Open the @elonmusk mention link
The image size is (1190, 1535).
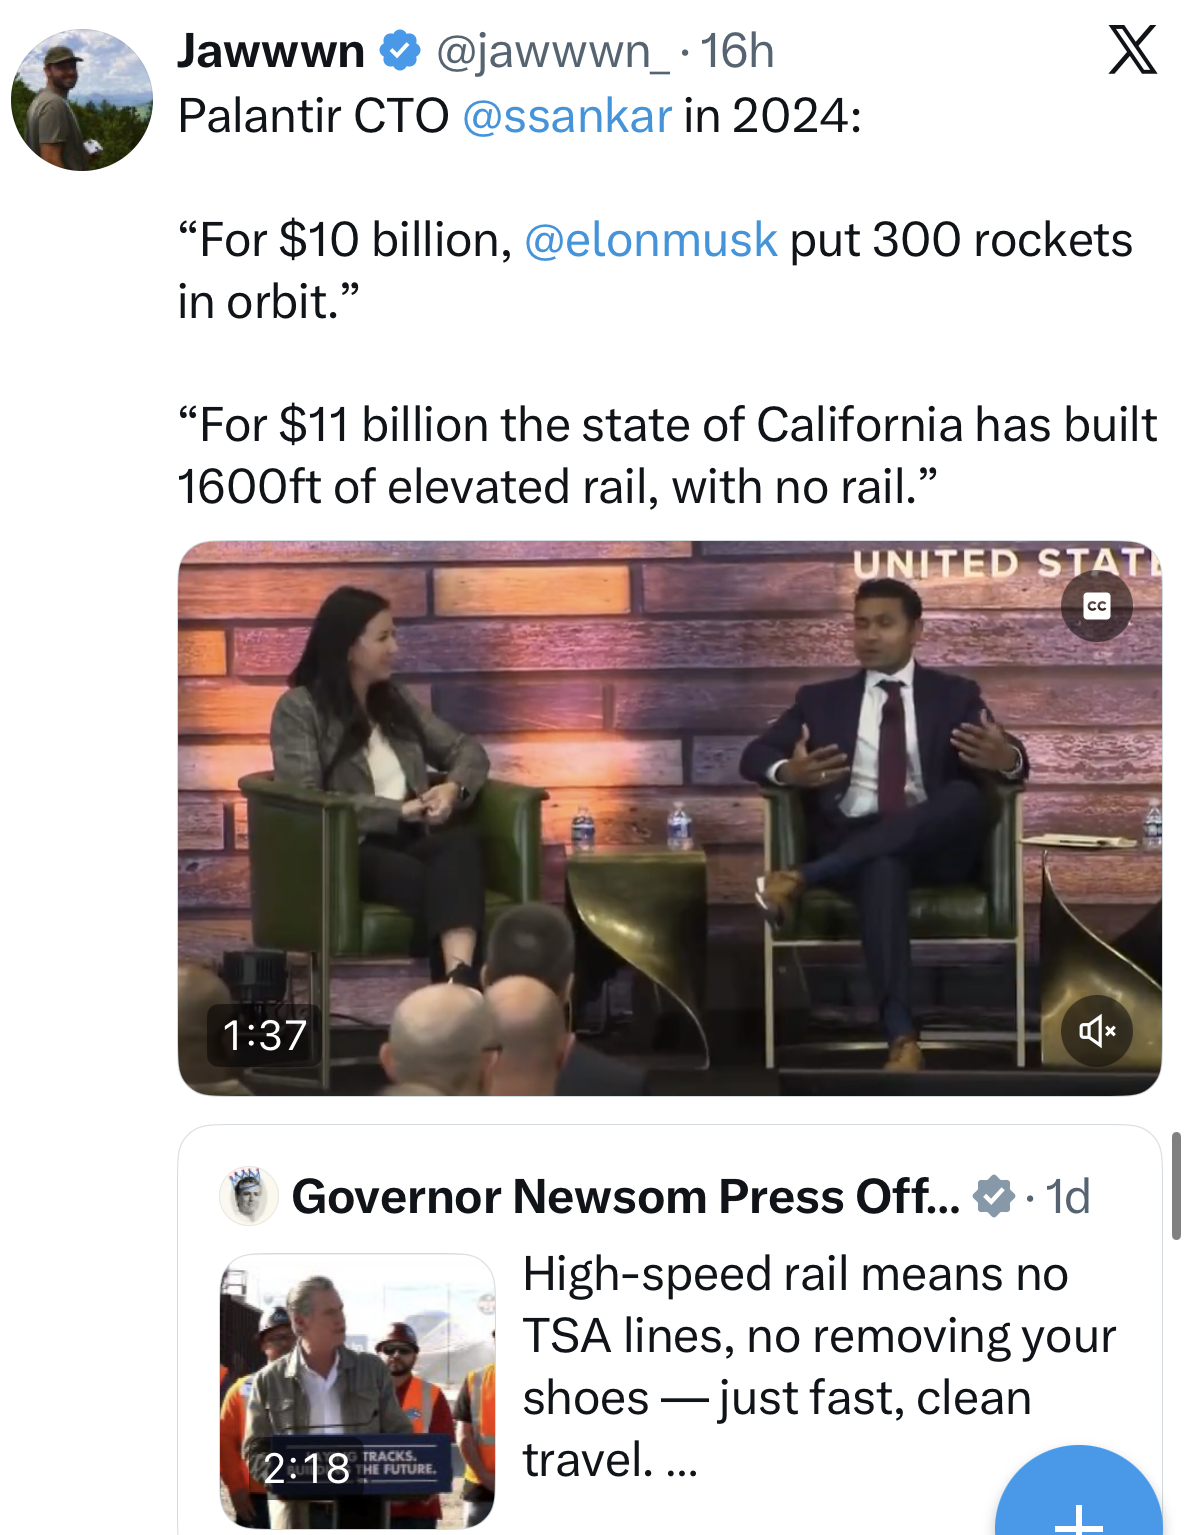(650, 240)
